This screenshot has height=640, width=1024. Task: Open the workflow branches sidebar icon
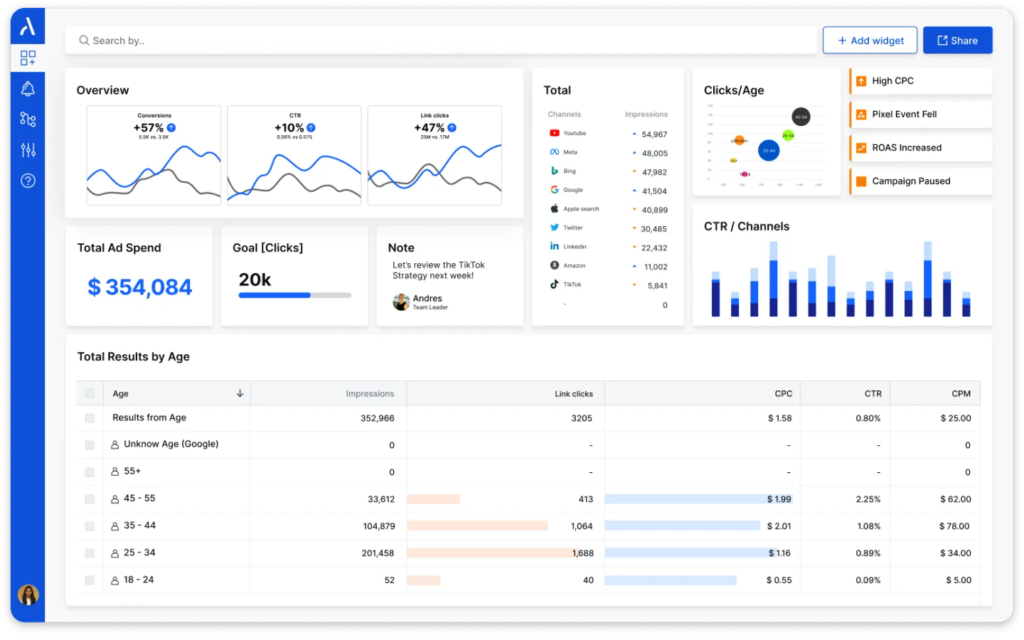(x=27, y=119)
